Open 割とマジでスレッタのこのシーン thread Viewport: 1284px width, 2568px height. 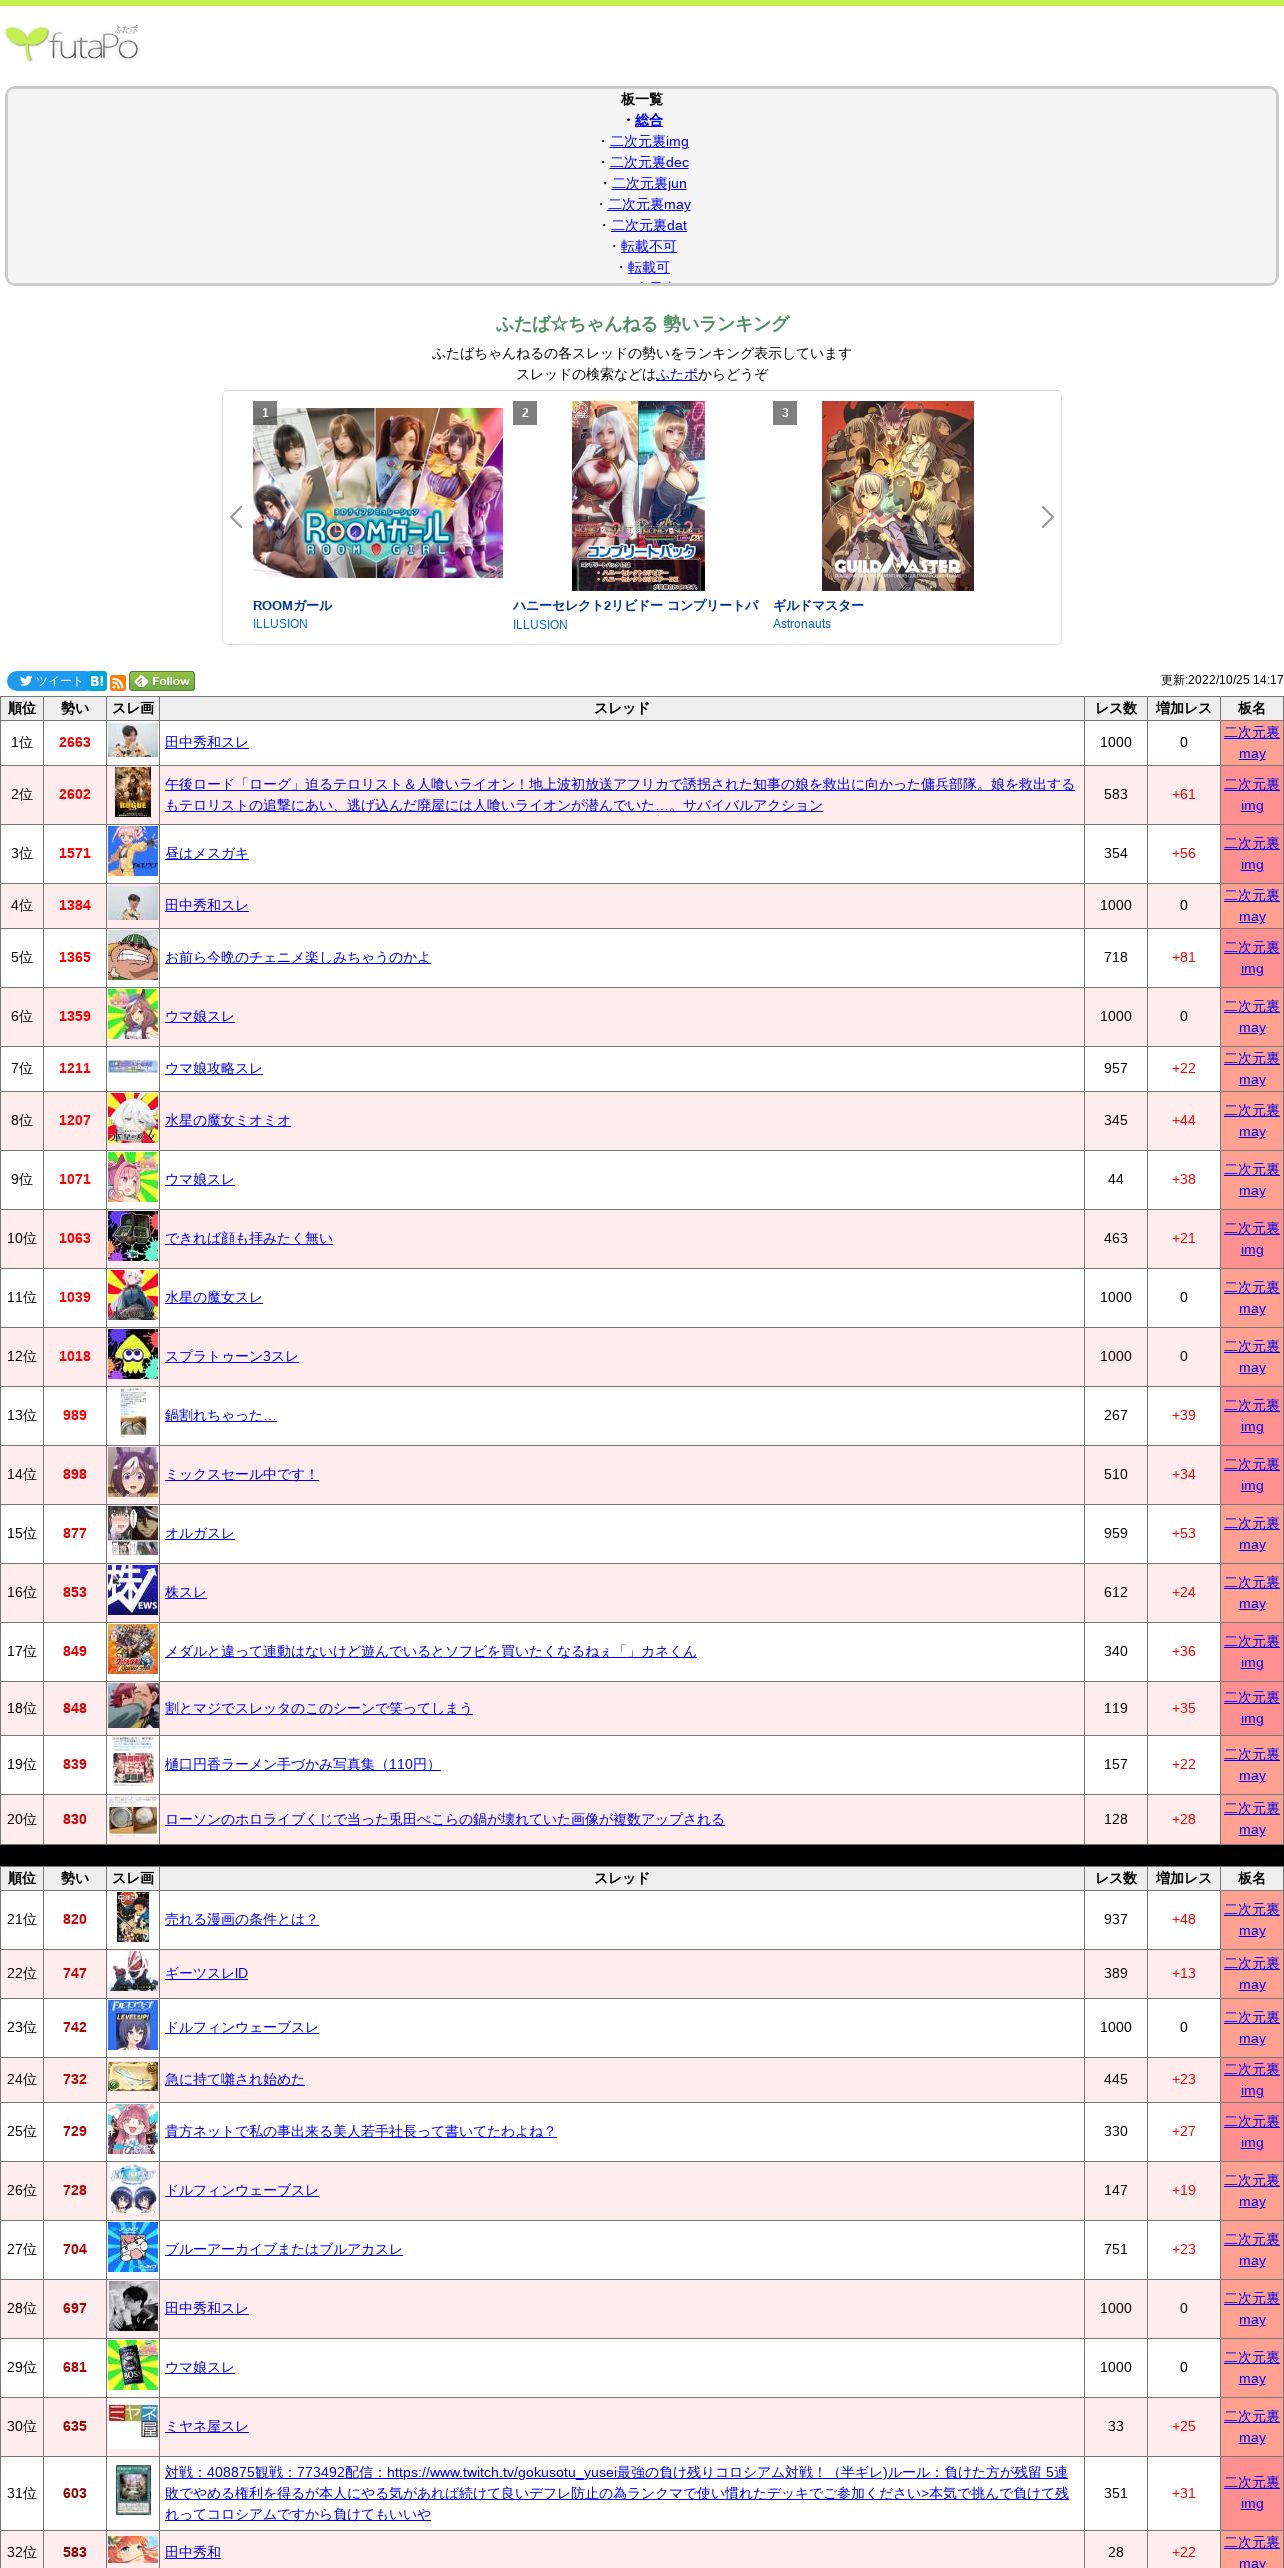click(x=319, y=1708)
